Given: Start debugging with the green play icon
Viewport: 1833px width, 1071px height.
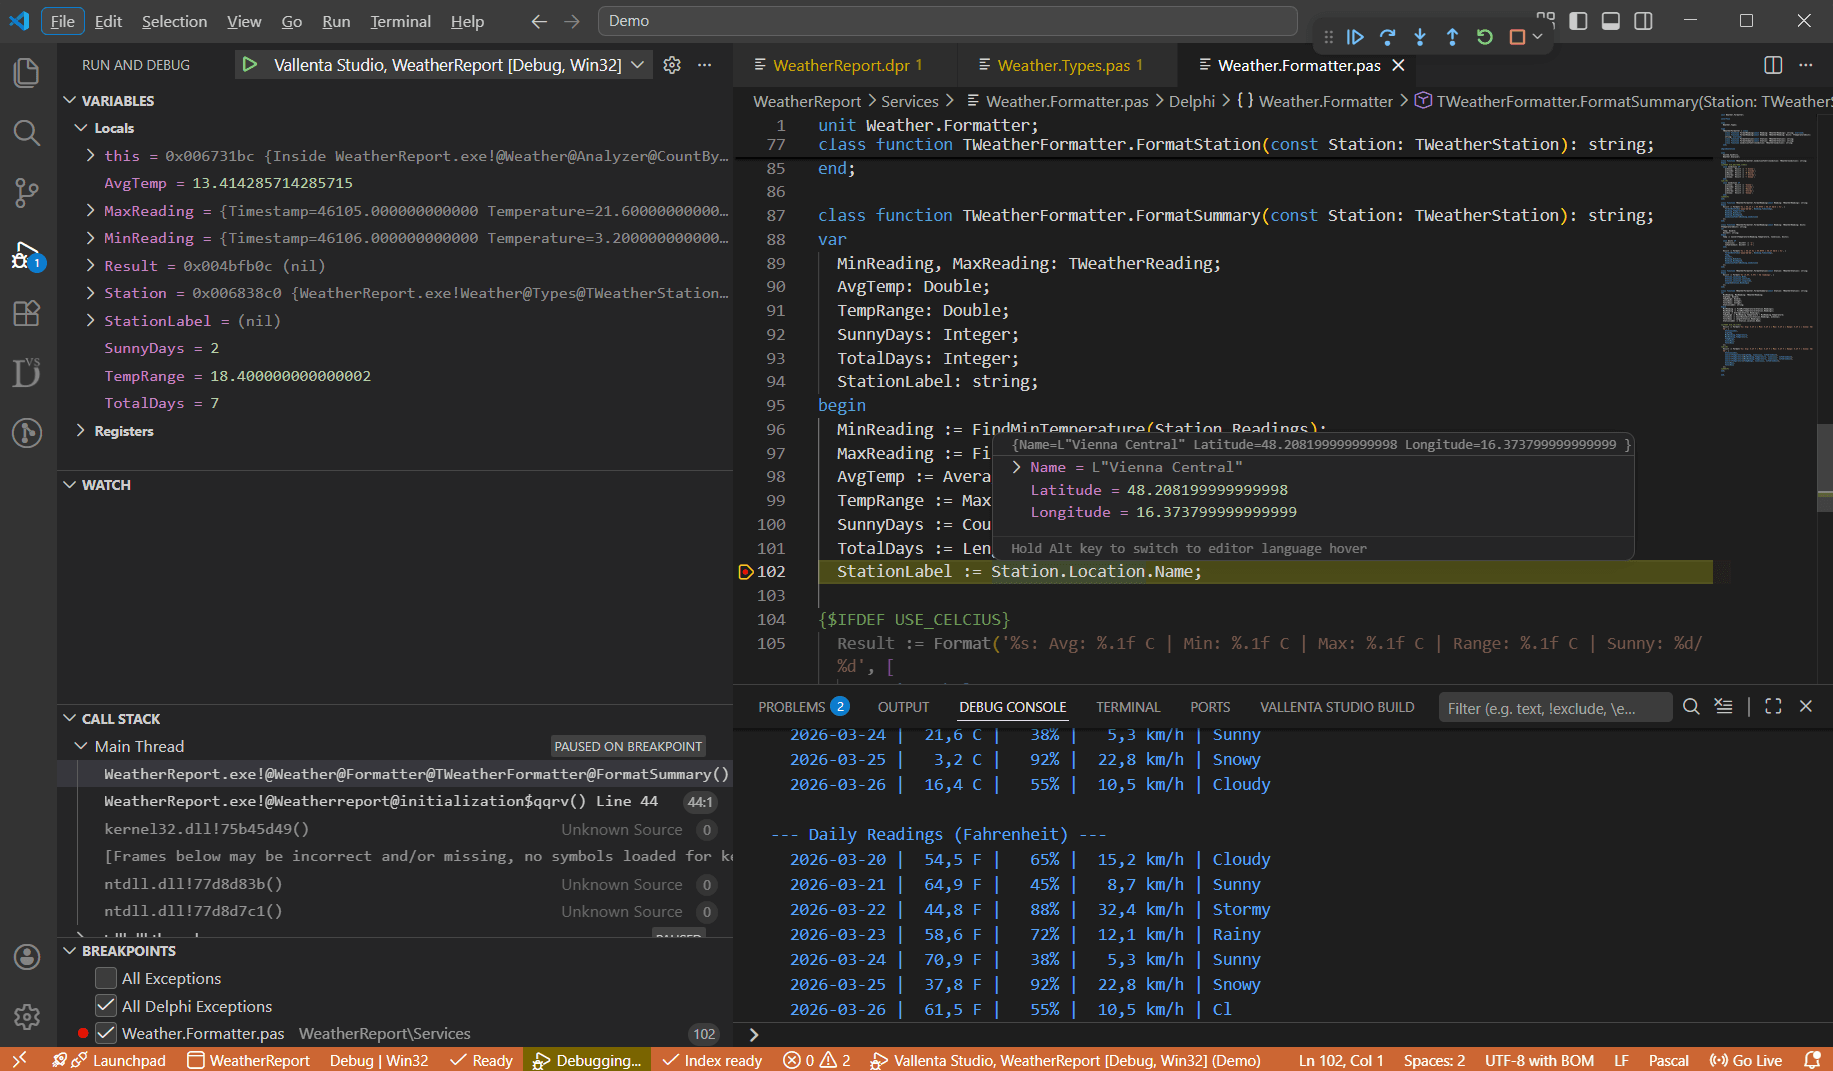Looking at the screenshot, I should click(x=250, y=65).
